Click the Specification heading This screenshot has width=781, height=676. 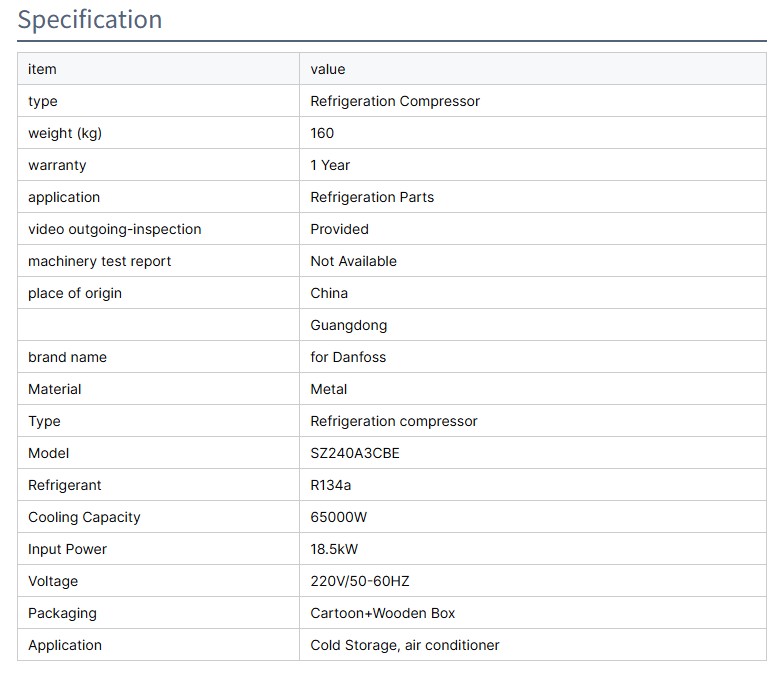coord(90,20)
